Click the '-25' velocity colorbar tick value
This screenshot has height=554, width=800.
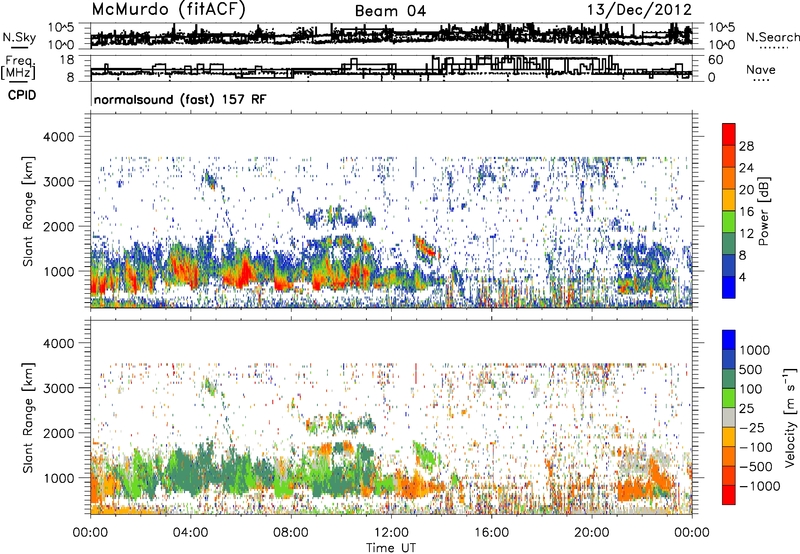pyautogui.click(x=752, y=428)
